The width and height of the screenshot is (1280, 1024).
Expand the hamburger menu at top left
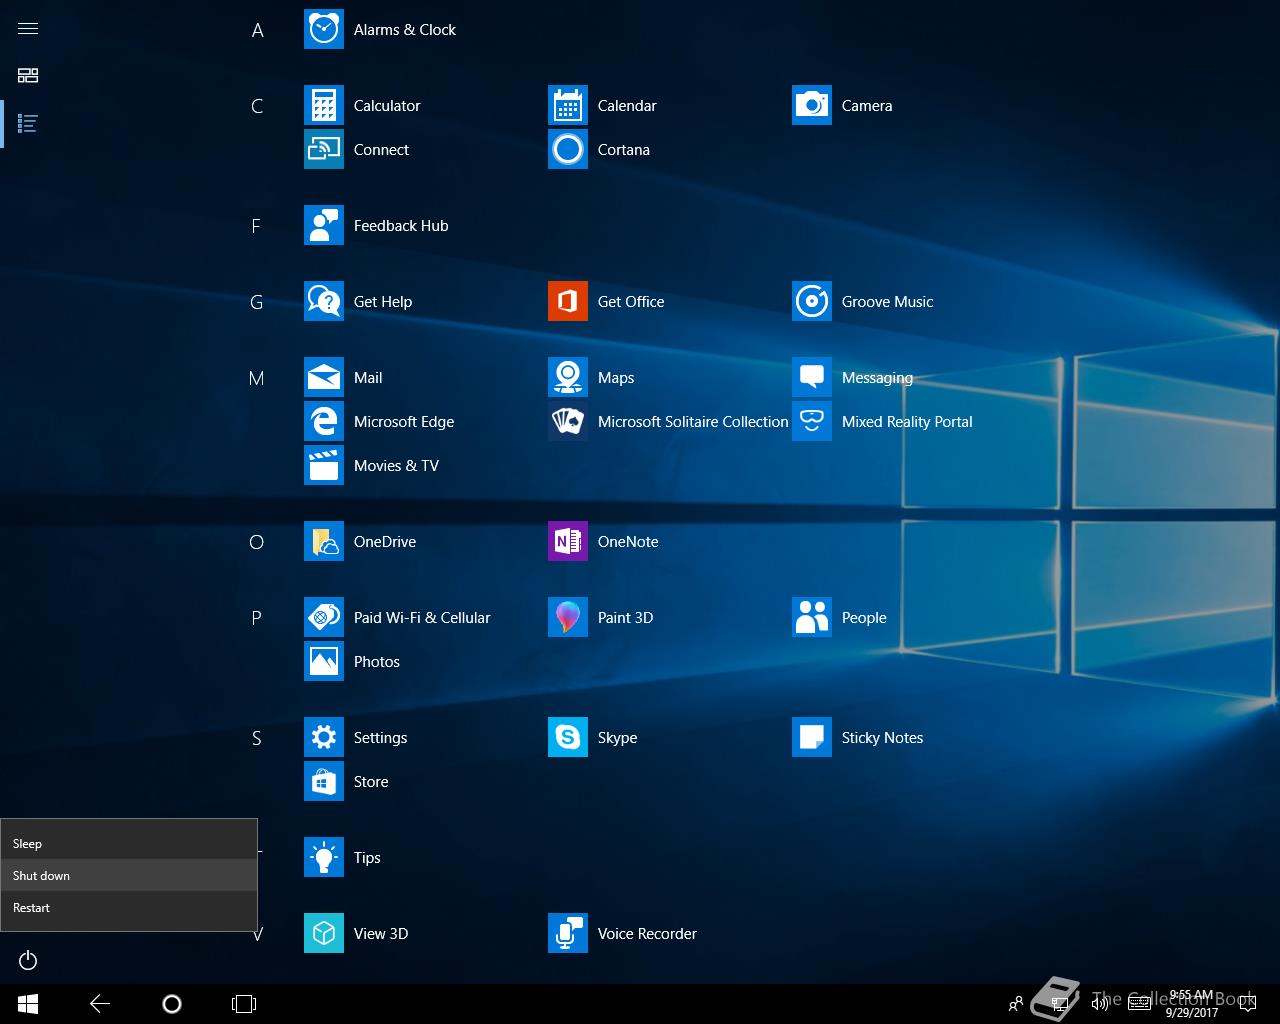pos(28,28)
